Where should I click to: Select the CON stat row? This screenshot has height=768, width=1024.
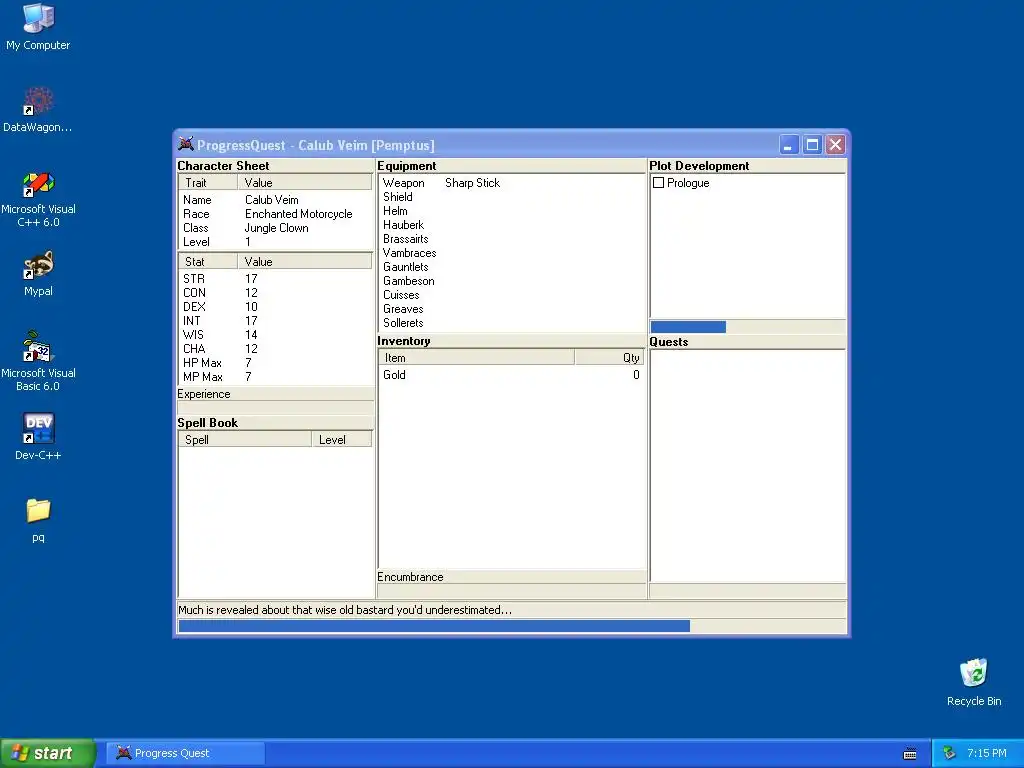tap(275, 293)
